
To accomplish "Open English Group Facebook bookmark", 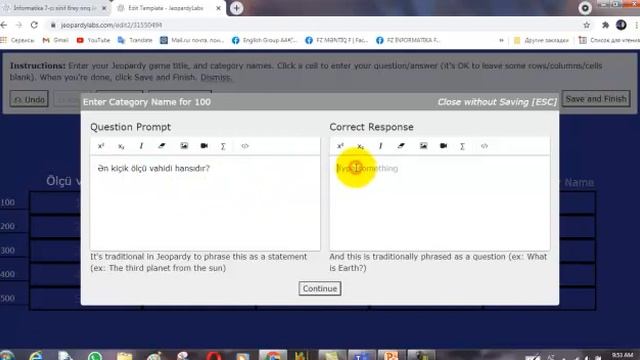I will (x=264, y=40).
